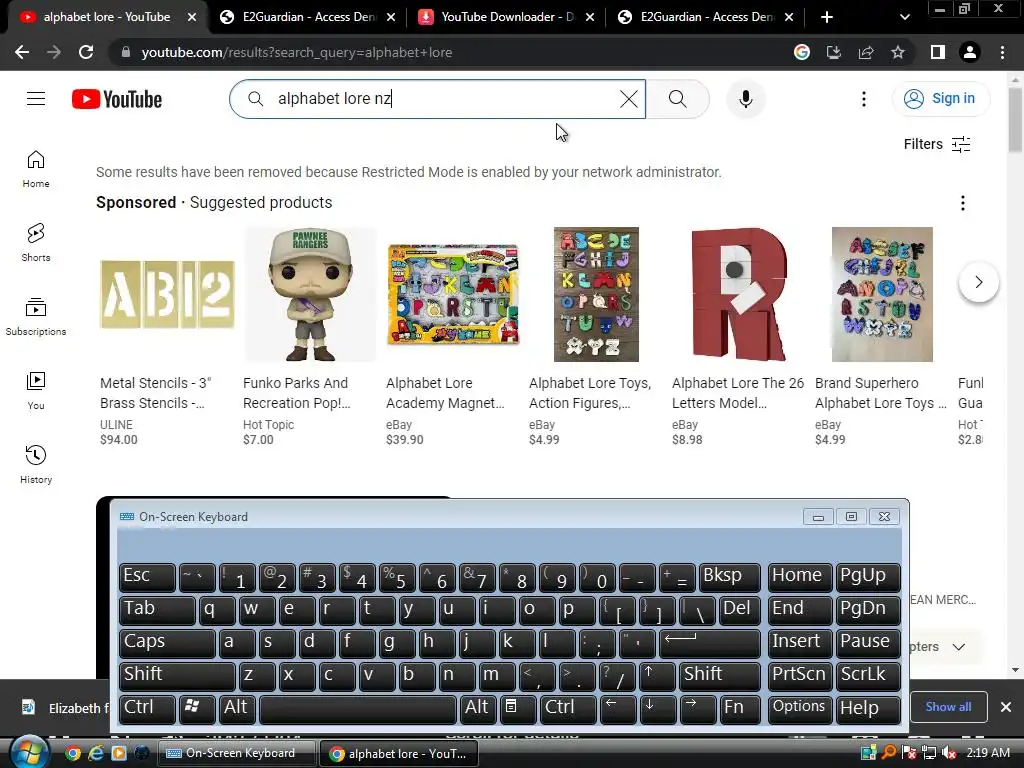
Task: Start voice search with the microphone icon
Action: click(x=745, y=99)
